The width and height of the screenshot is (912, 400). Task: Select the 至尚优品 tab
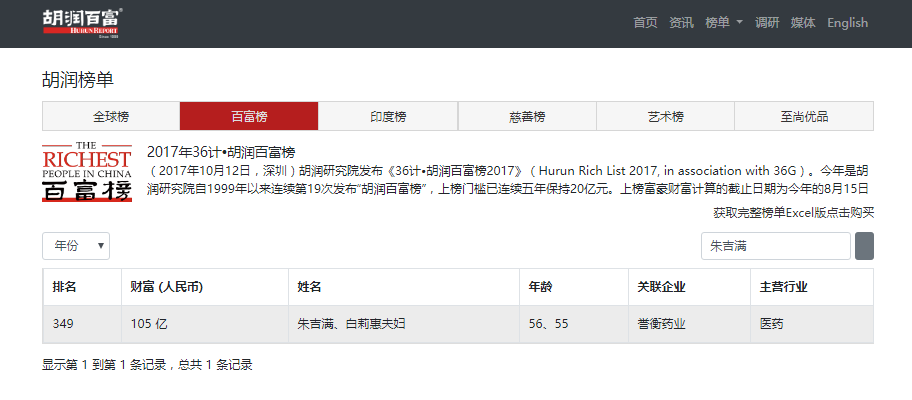(804, 116)
